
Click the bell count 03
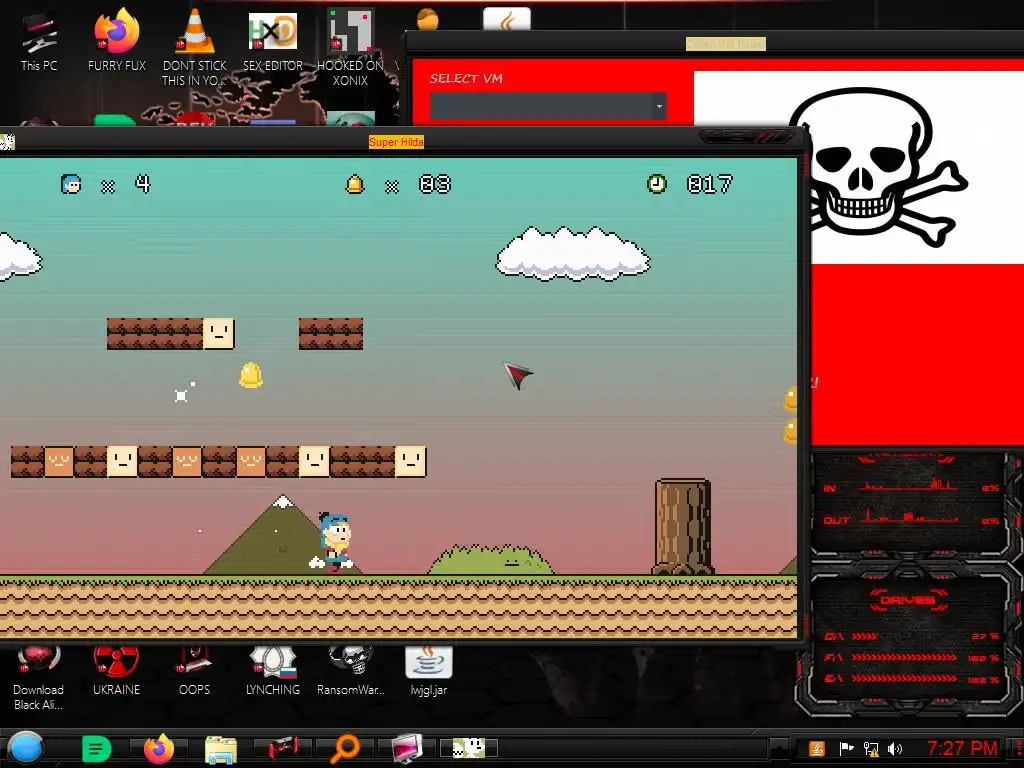[x=435, y=185]
